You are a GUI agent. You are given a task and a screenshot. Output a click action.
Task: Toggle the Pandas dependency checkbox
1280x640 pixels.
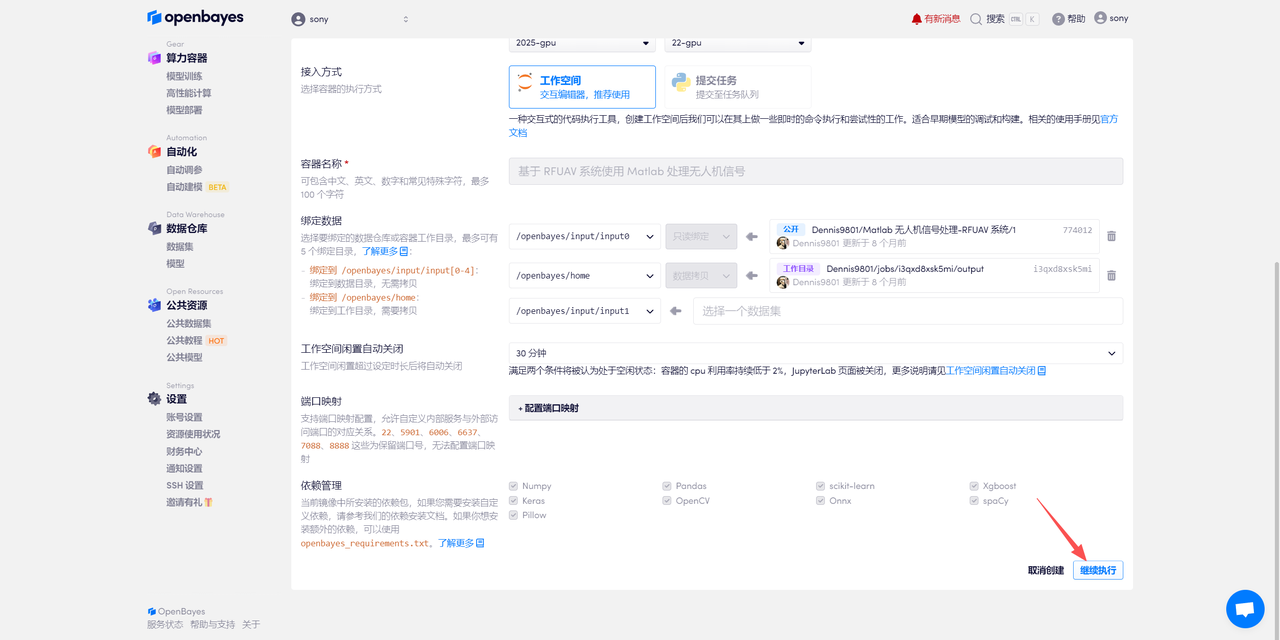[667, 486]
